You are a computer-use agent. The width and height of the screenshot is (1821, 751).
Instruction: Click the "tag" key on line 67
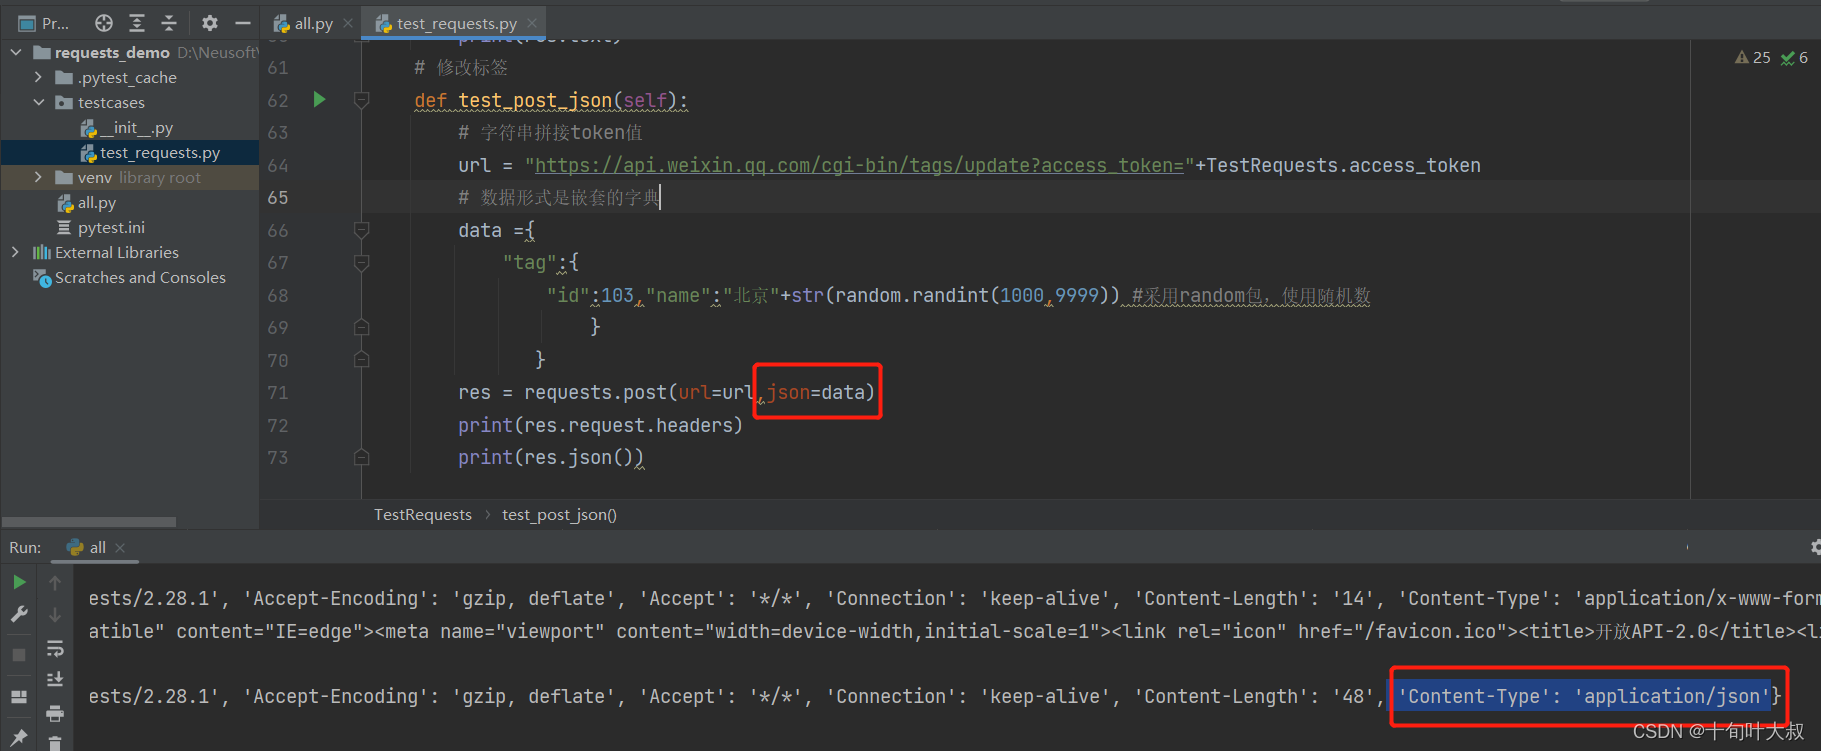tap(529, 262)
